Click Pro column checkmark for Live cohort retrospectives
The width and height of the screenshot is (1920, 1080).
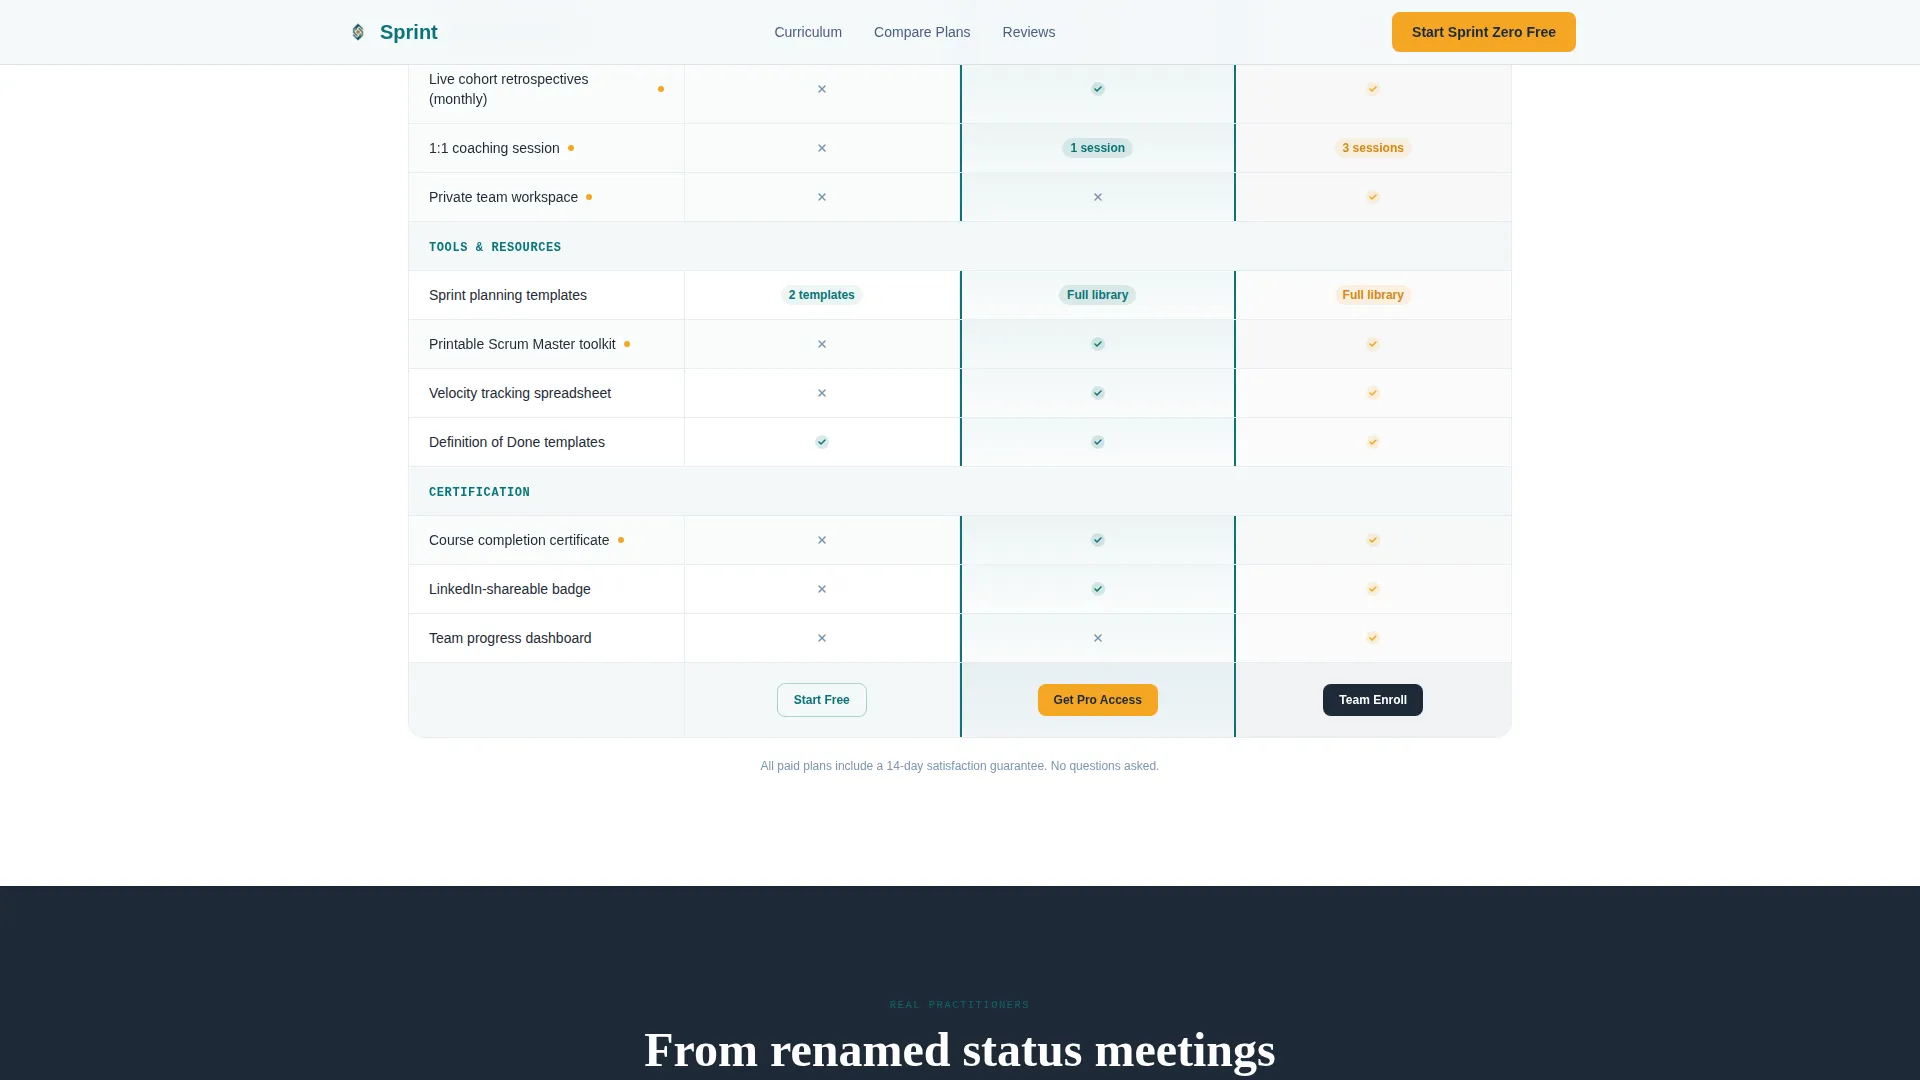pos(1098,89)
